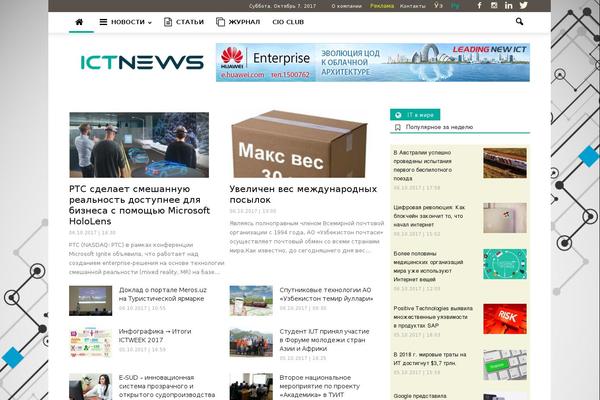Open Инфографика – Итоги ICTWEEK 2017 article
The image size is (600, 400).
(155, 336)
